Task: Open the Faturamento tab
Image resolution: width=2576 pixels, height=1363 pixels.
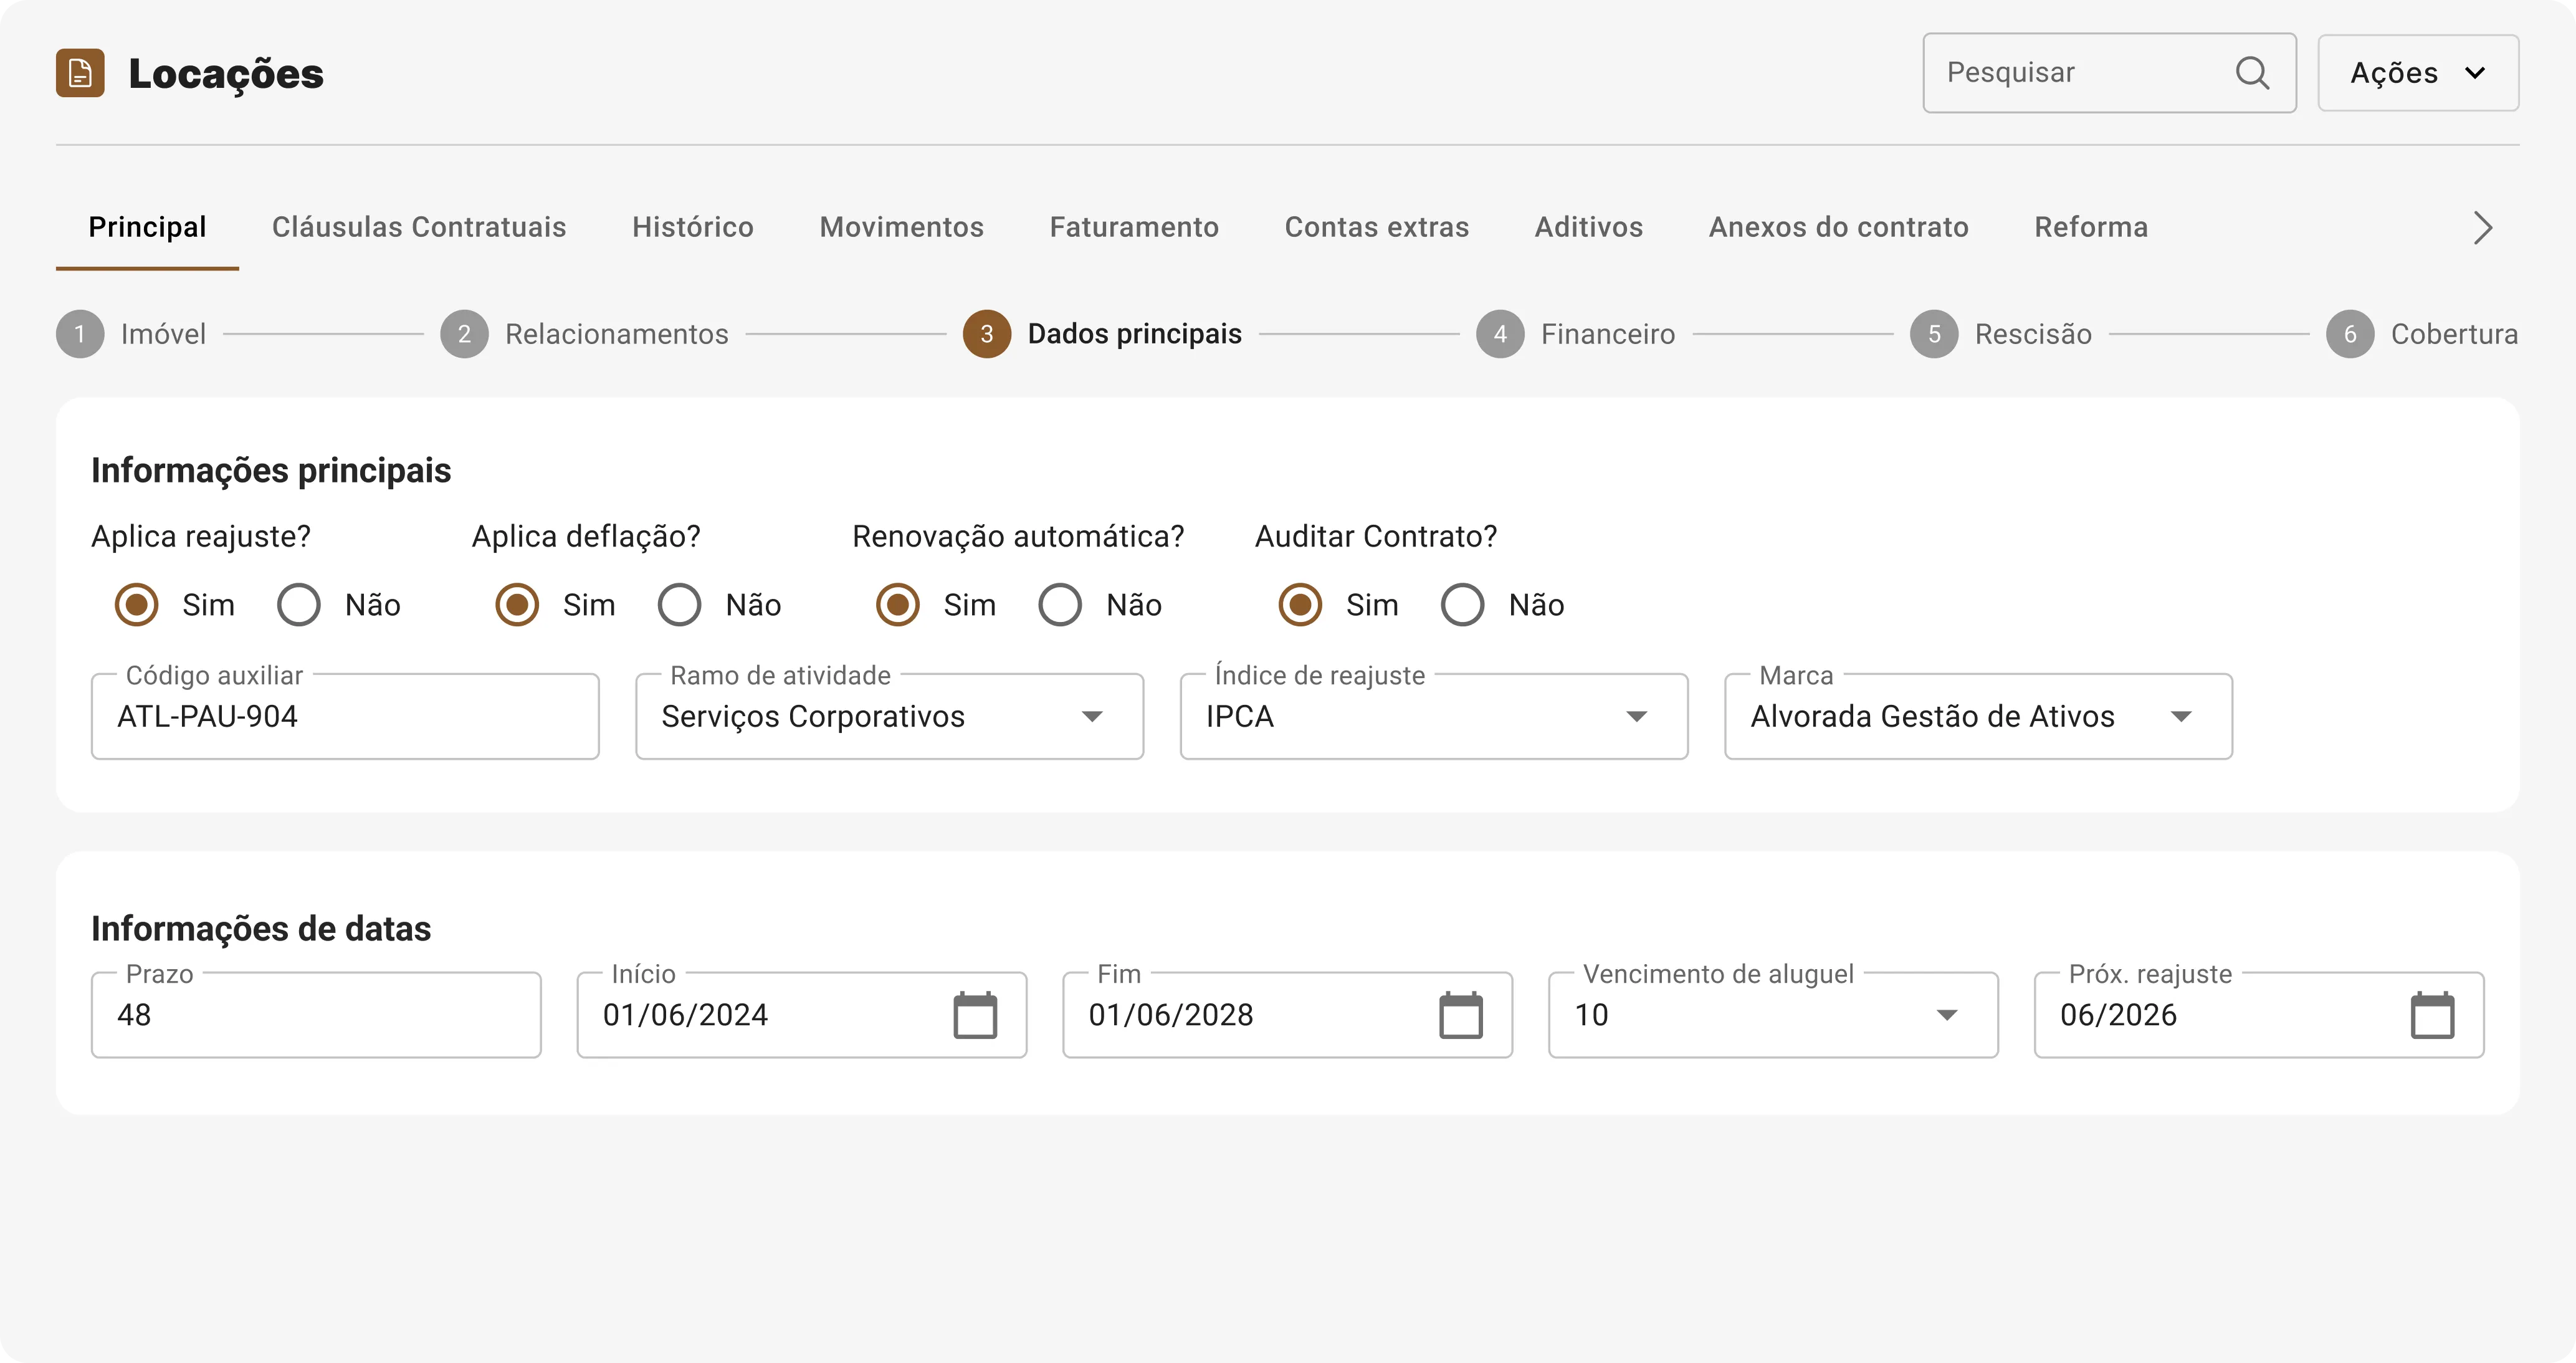Action: tap(1134, 227)
